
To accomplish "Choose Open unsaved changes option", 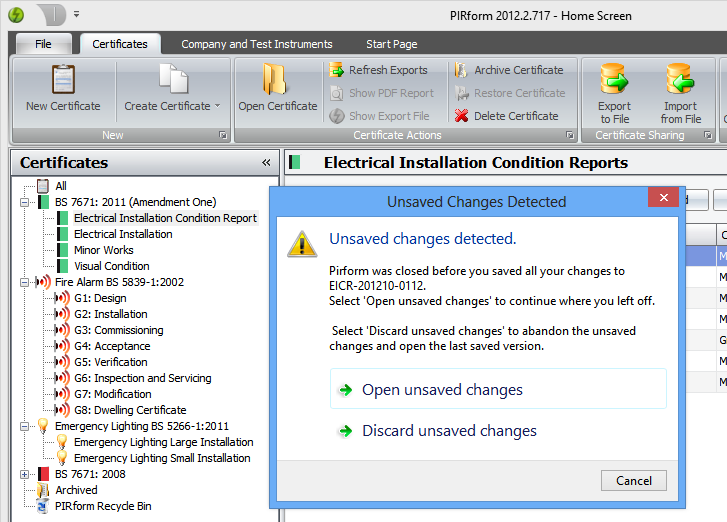I will tap(442, 390).
